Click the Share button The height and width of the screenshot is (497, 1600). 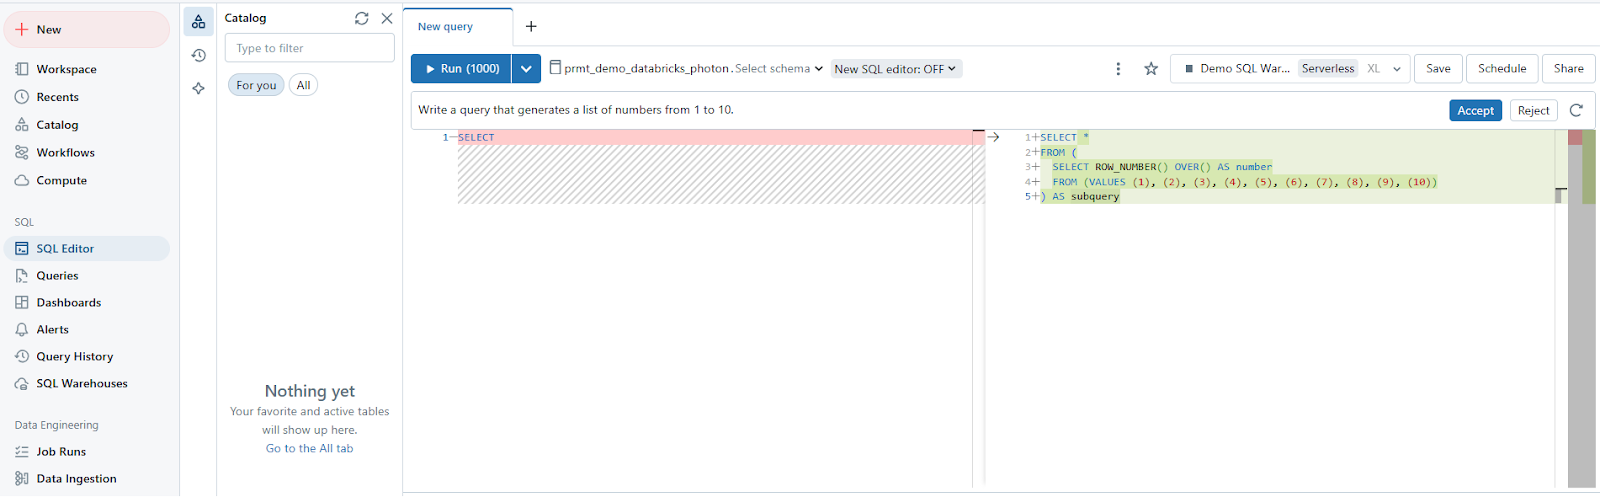click(x=1568, y=69)
